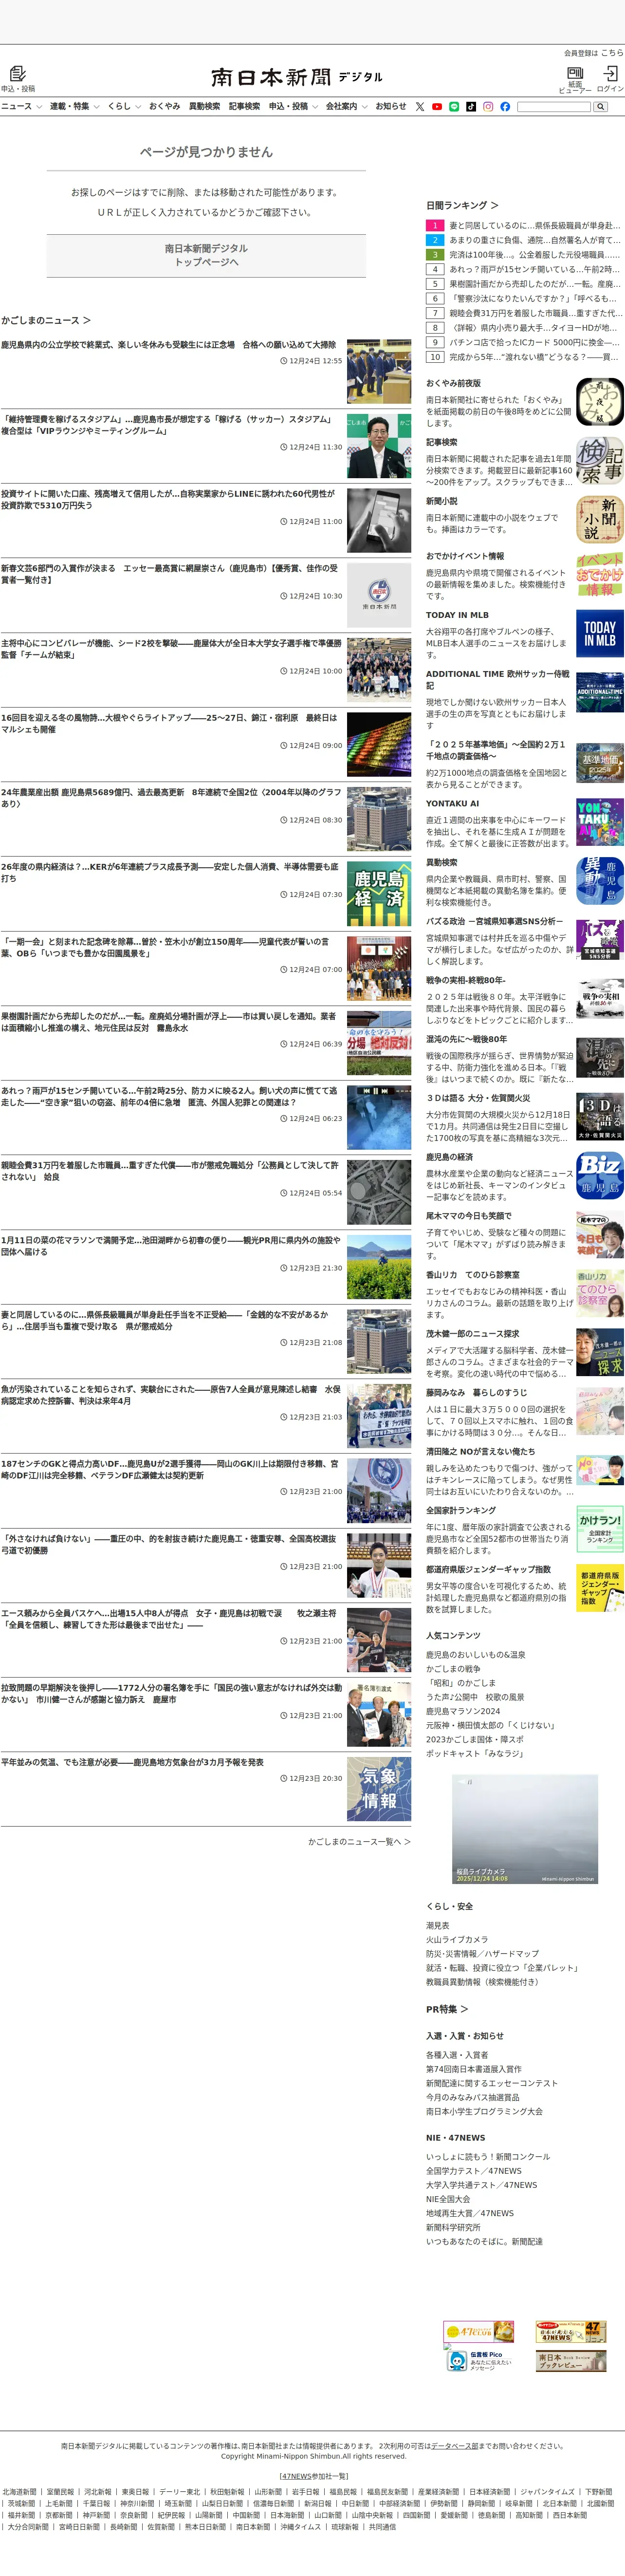Open the YouTube social icon
625x2576 pixels.
point(437,106)
